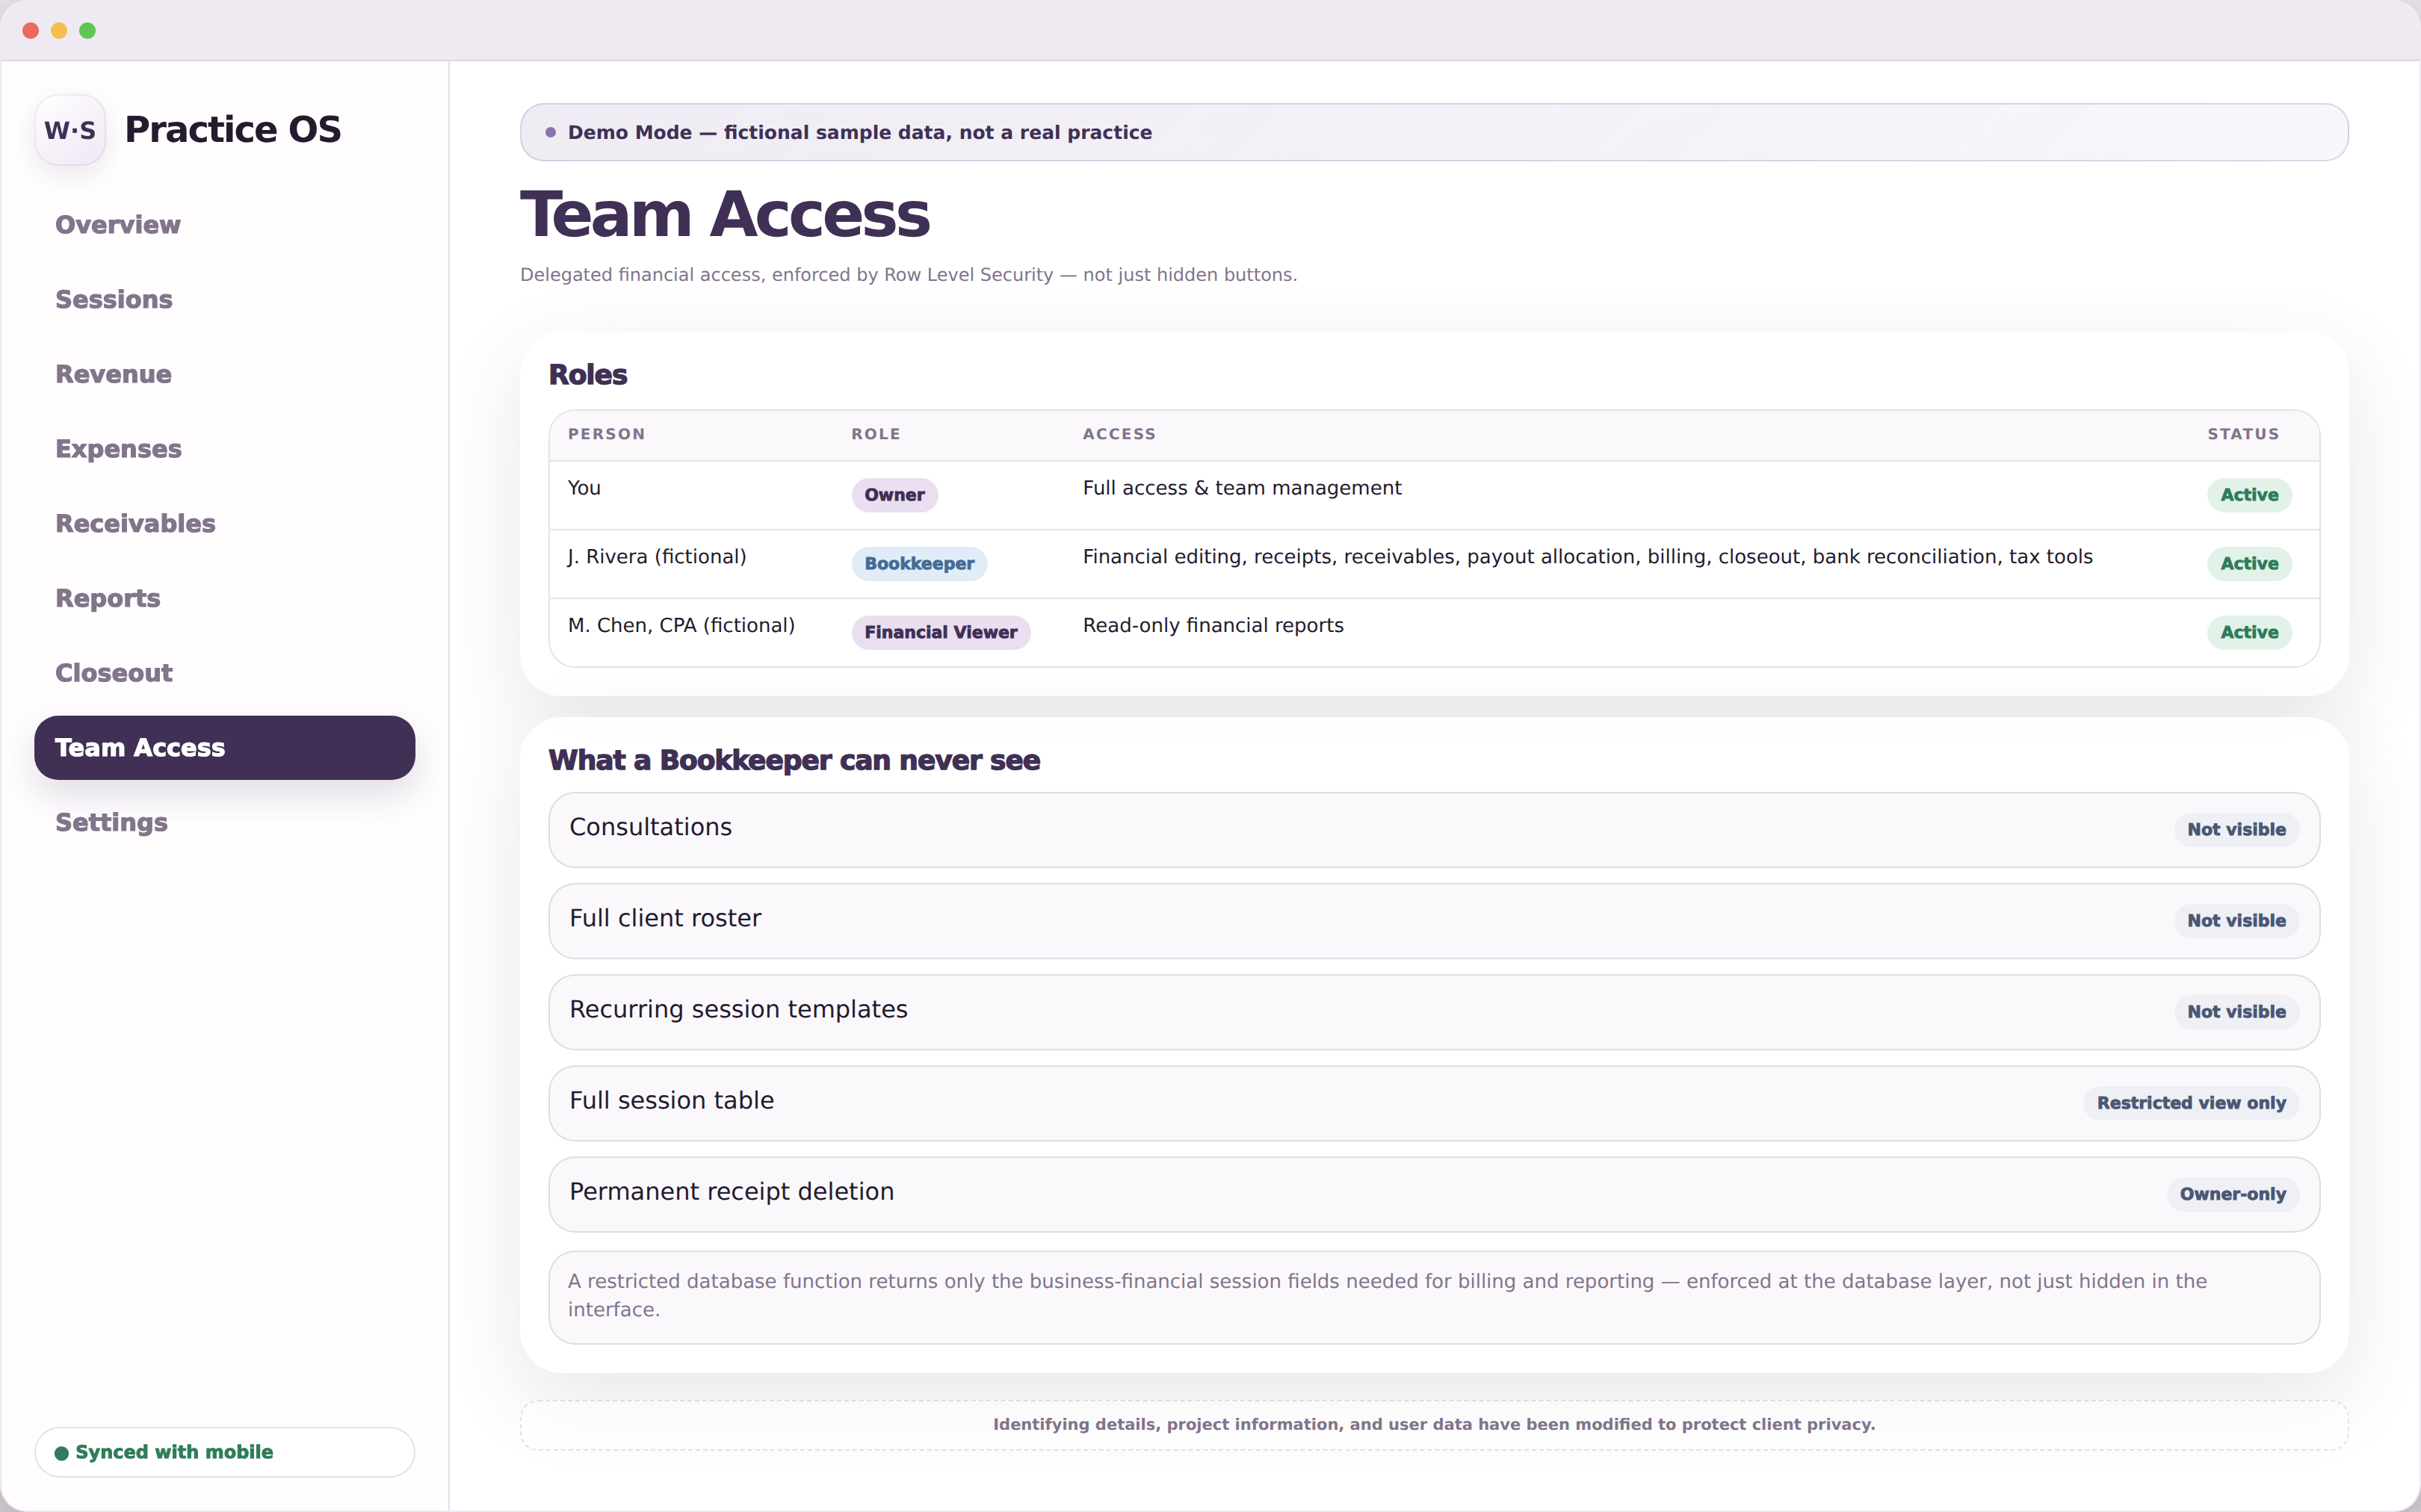Viewport: 2421px width, 1512px height.
Task: Switch to the Reports page
Action: (108, 598)
